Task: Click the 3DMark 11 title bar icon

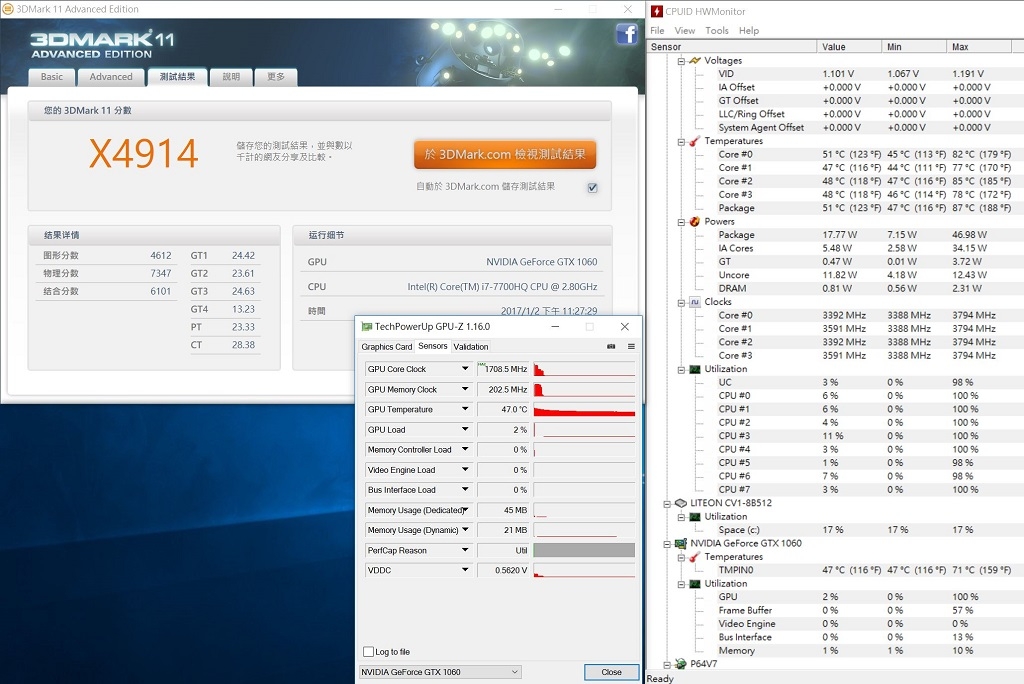Action: tap(8, 9)
